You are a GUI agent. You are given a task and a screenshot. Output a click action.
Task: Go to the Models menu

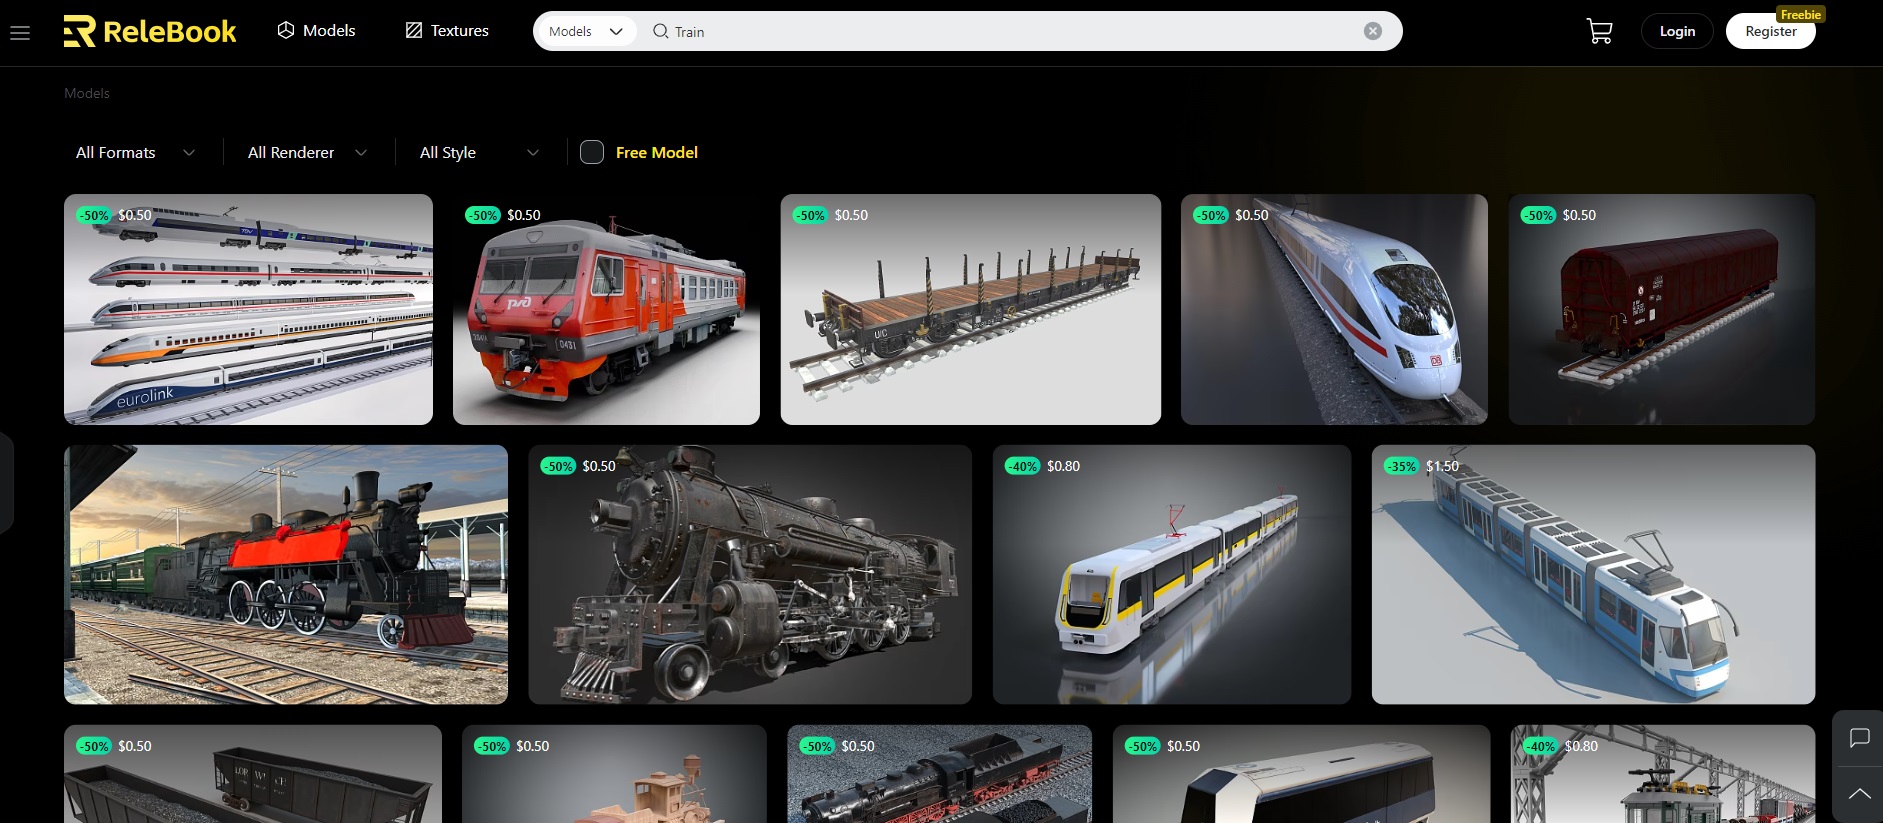tap(316, 31)
